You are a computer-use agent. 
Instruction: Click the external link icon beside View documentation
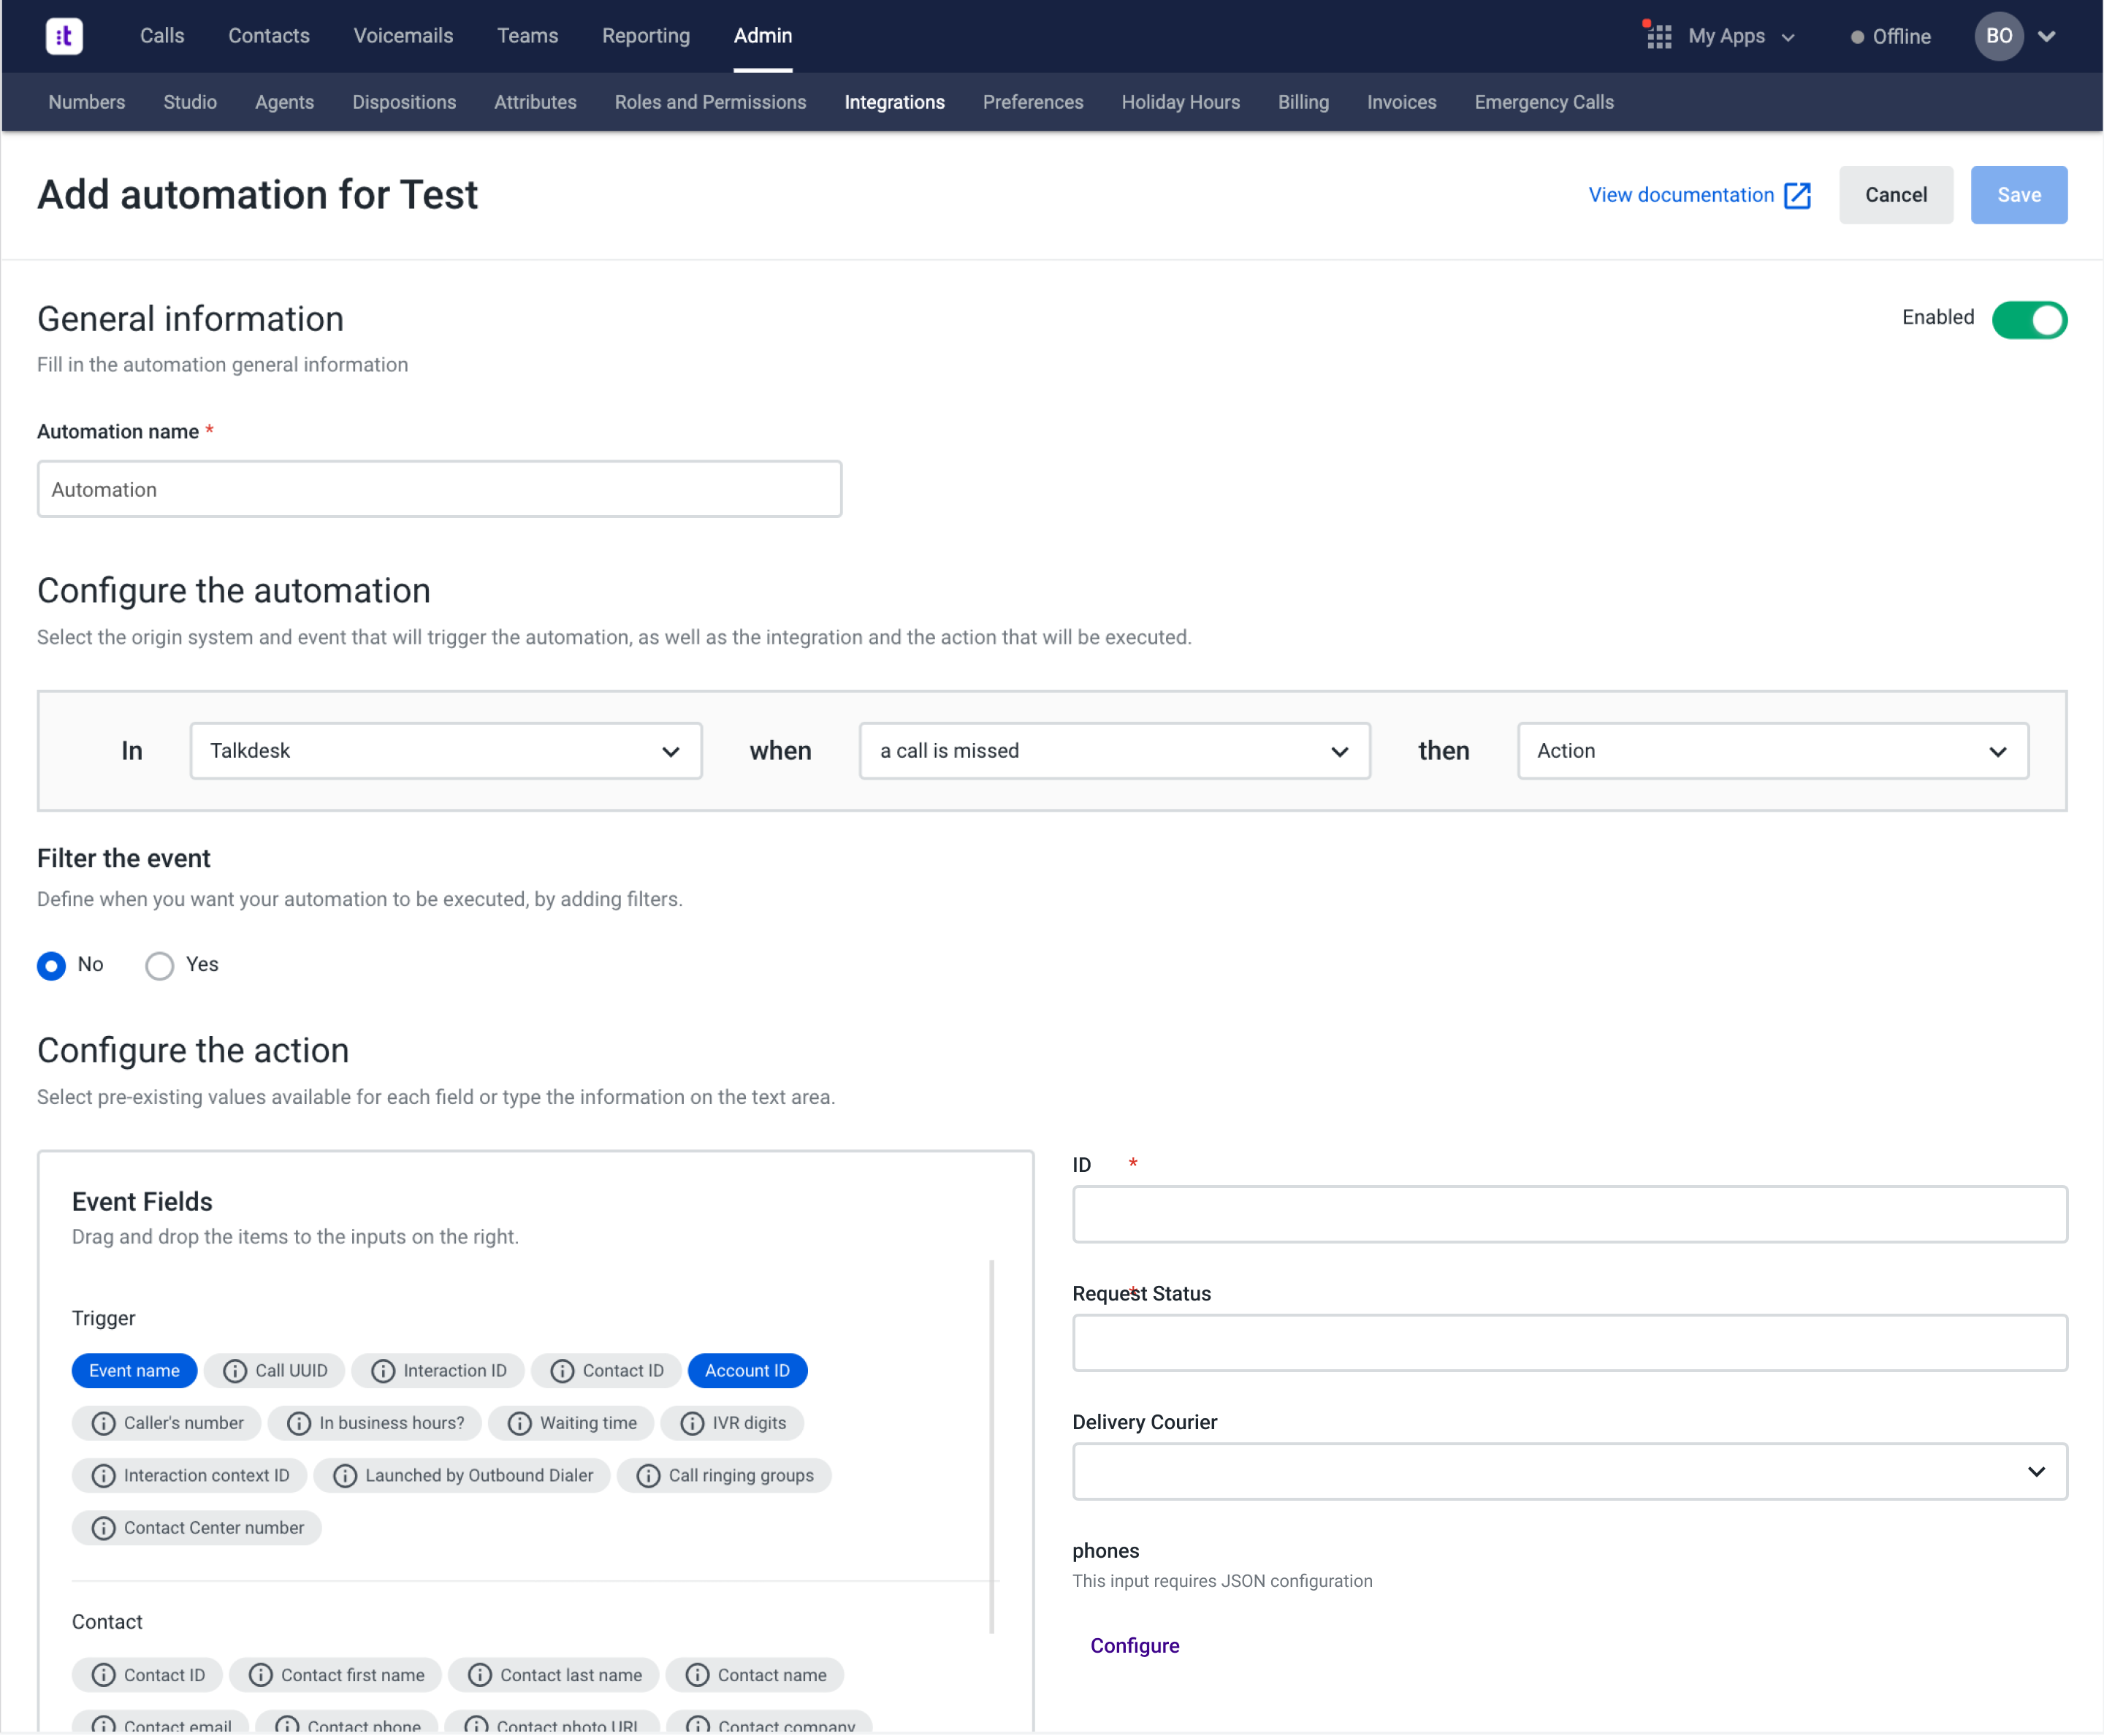click(x=1798, y=195)
